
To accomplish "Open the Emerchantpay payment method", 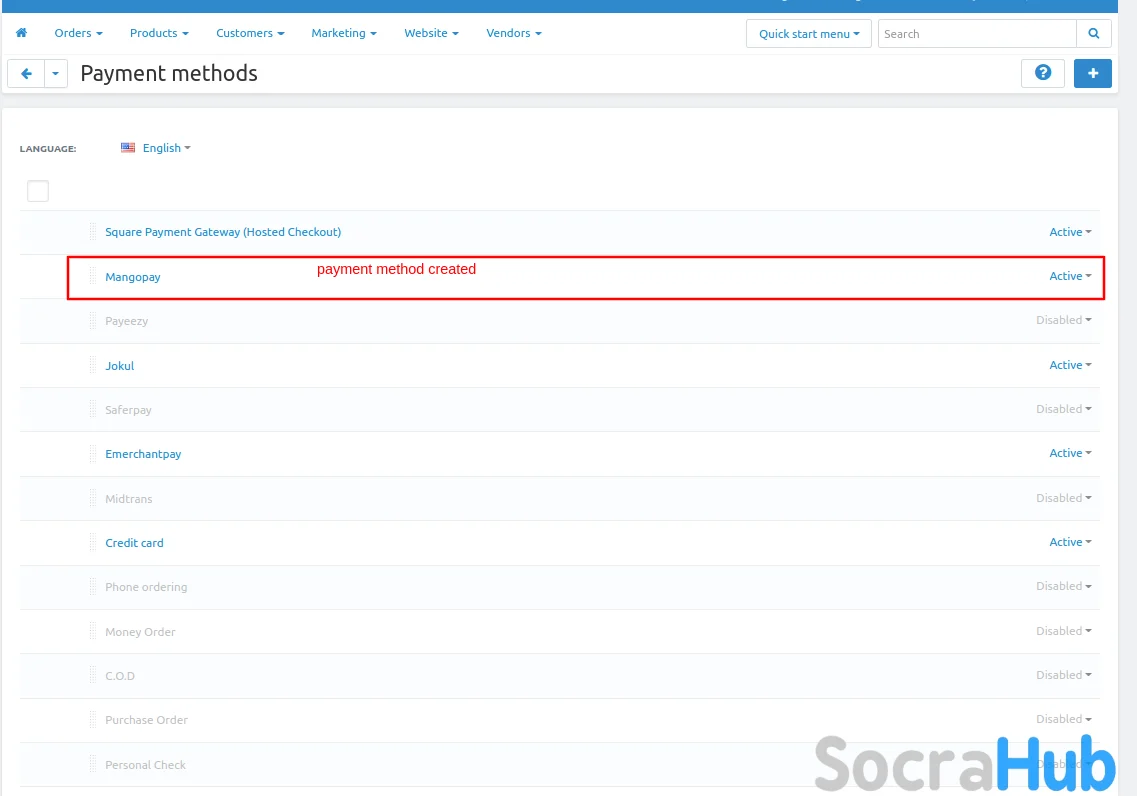I will [x=143, y=454].
